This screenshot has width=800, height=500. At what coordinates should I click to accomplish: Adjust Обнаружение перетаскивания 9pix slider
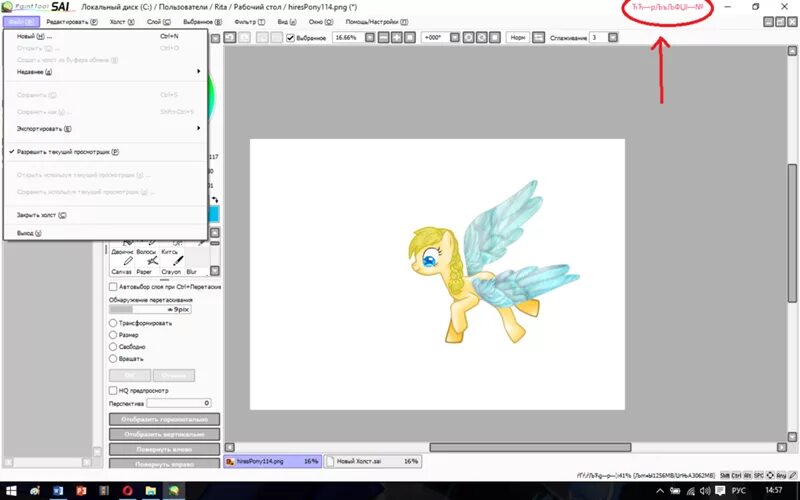click(150, 309)
